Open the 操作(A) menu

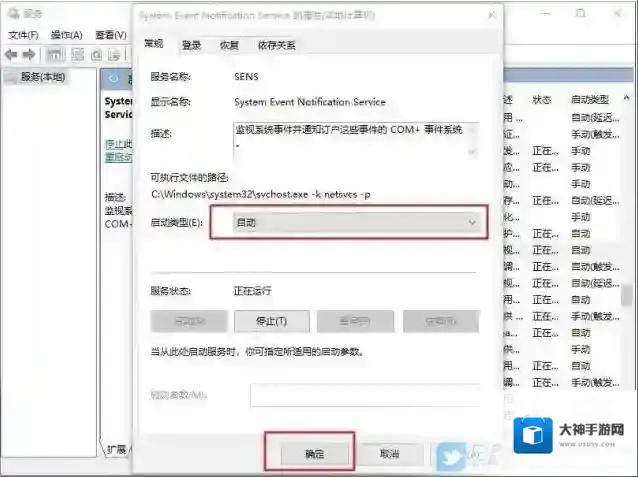pos(66,35)
